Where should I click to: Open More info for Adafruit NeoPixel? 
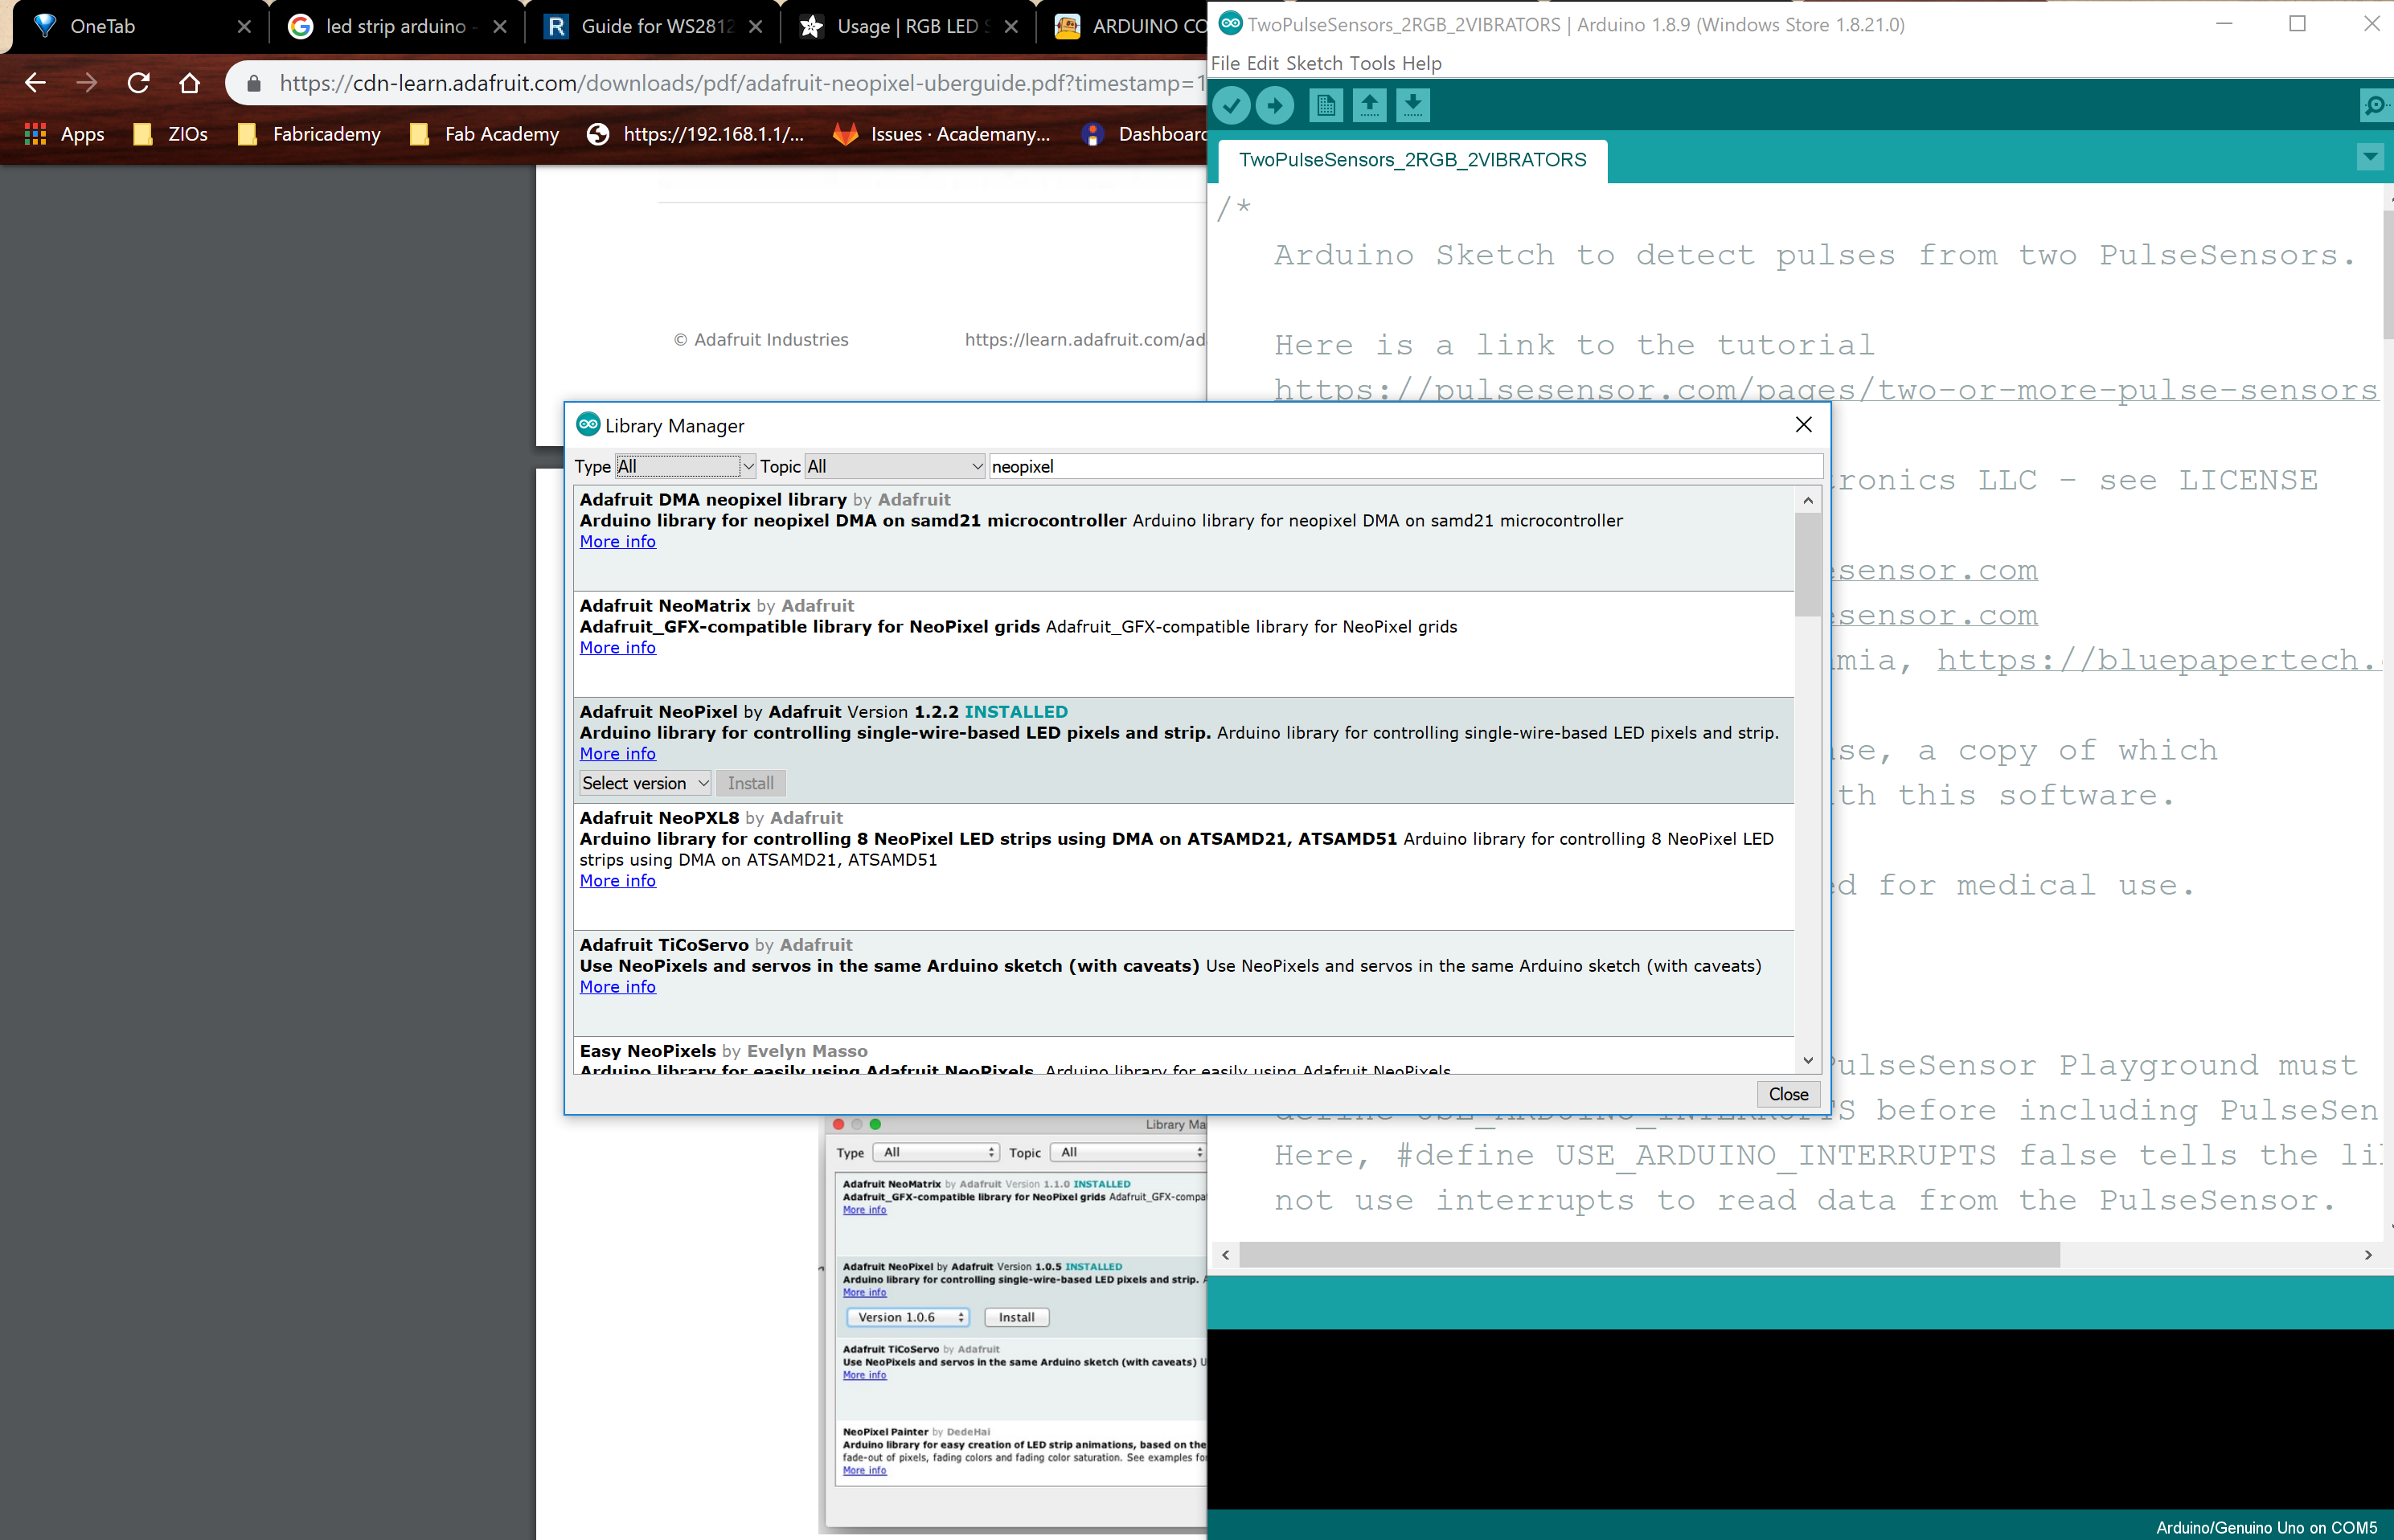[x=618, y=754]
